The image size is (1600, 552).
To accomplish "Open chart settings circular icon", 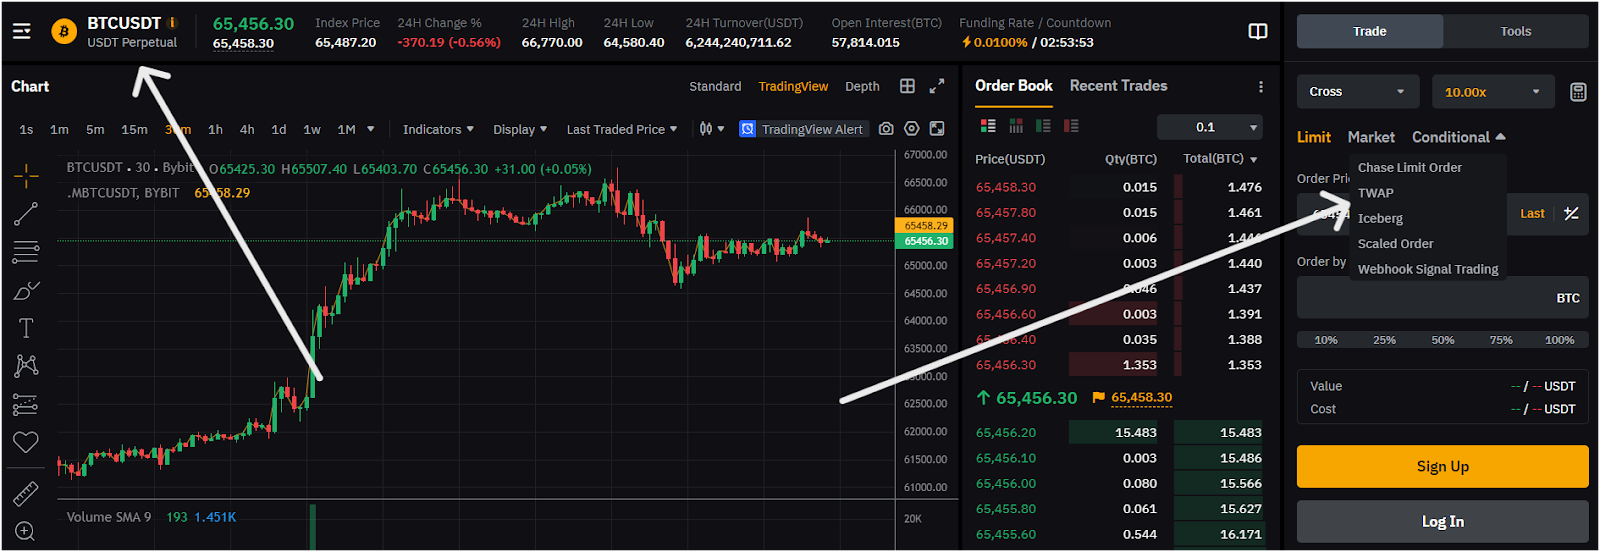I will [x=911, y=129].
